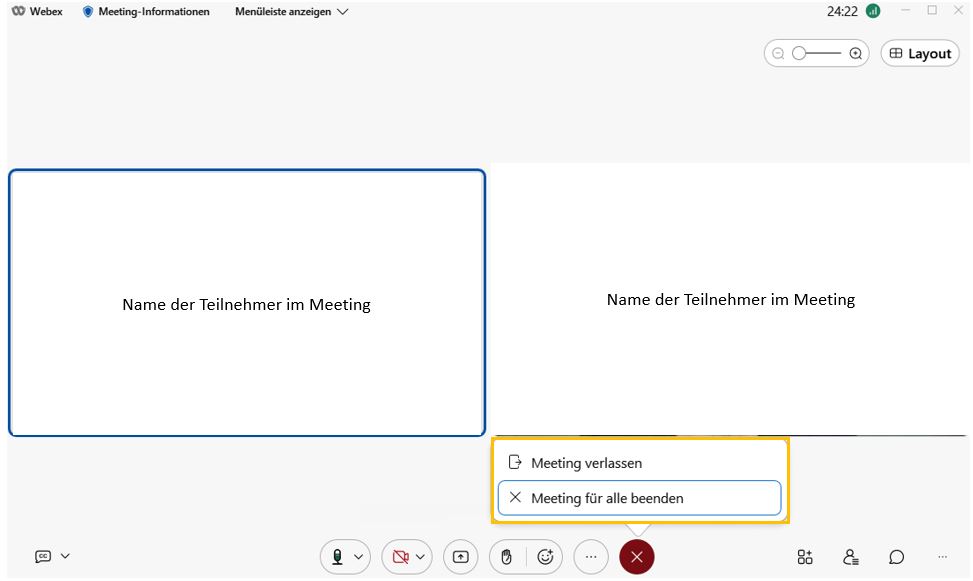Toggle closed captions
The image size is (973, 581).
click(43, 556)
